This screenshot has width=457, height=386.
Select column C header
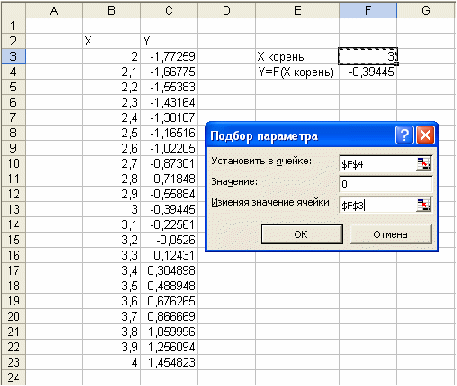click(169, 11)
